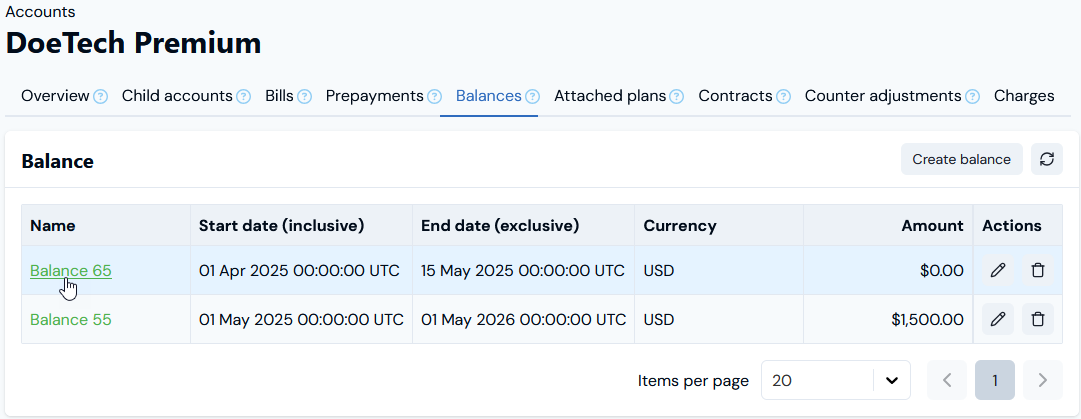The height and width of the screenshot is (419, 1081).
Task: Delete Balance 55 using the trash icon
Action: [1038, 319]
